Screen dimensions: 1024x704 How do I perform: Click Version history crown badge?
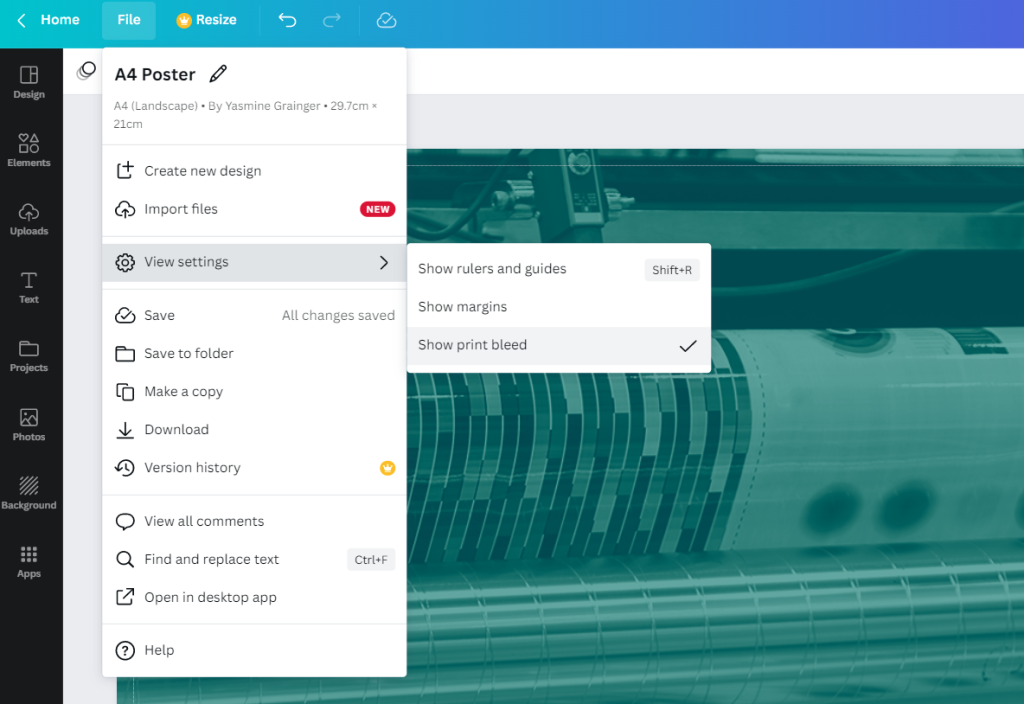click(x=388, y=468)
